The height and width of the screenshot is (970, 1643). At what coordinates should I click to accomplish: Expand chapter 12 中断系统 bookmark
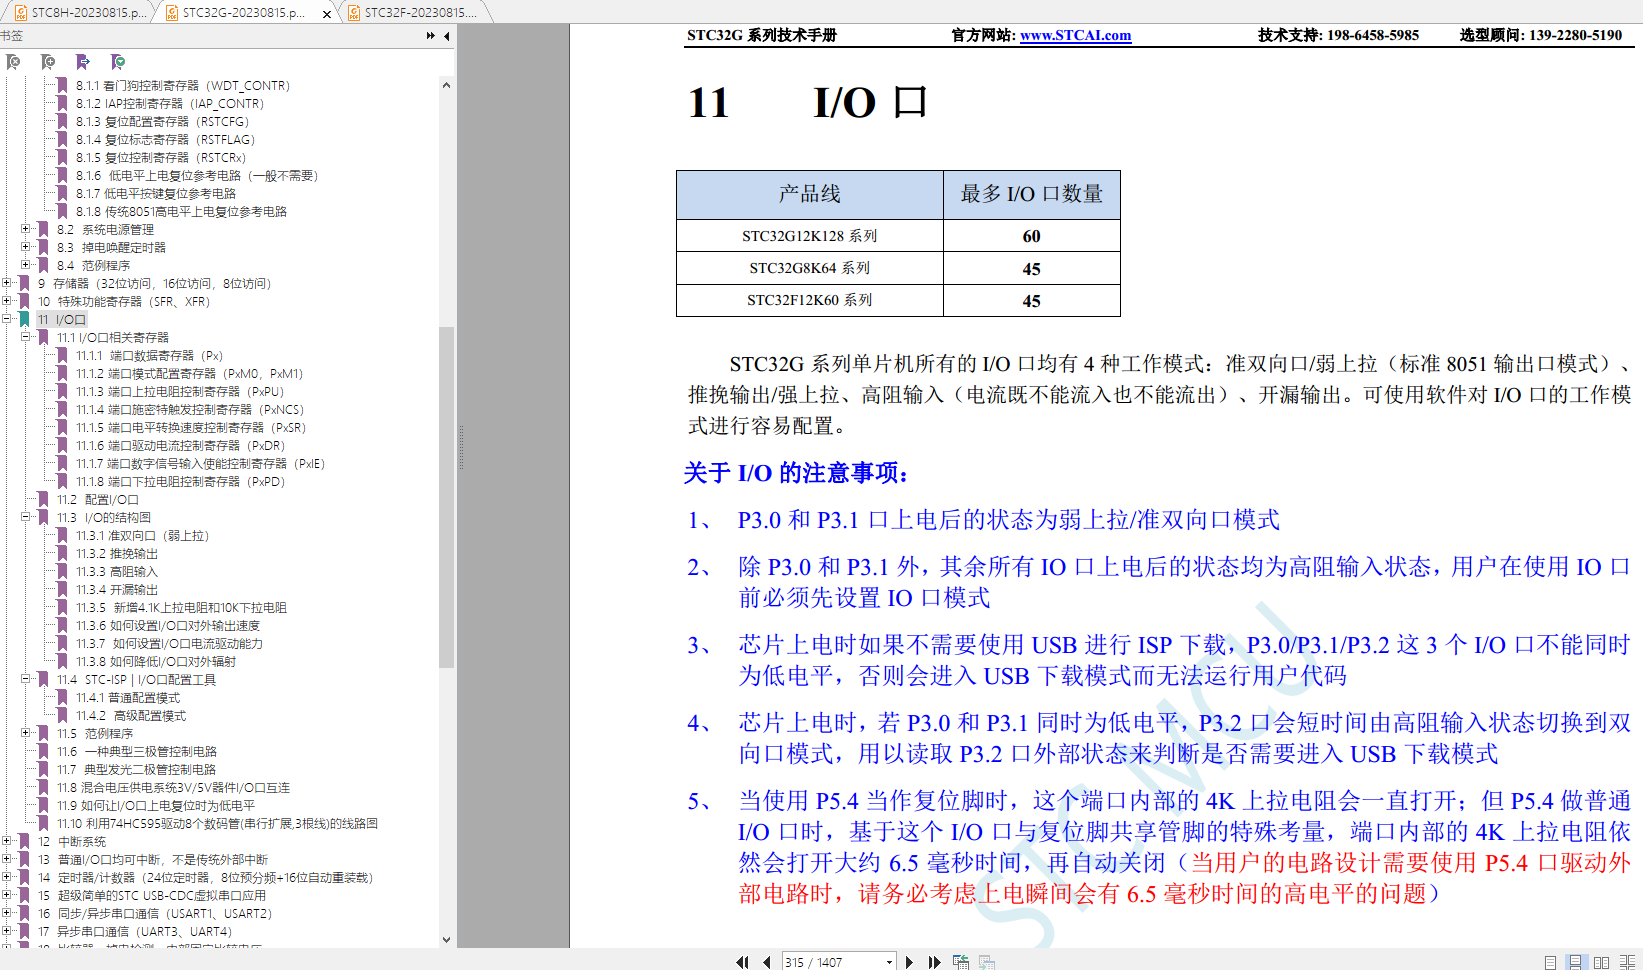click(x=7, y=841)
